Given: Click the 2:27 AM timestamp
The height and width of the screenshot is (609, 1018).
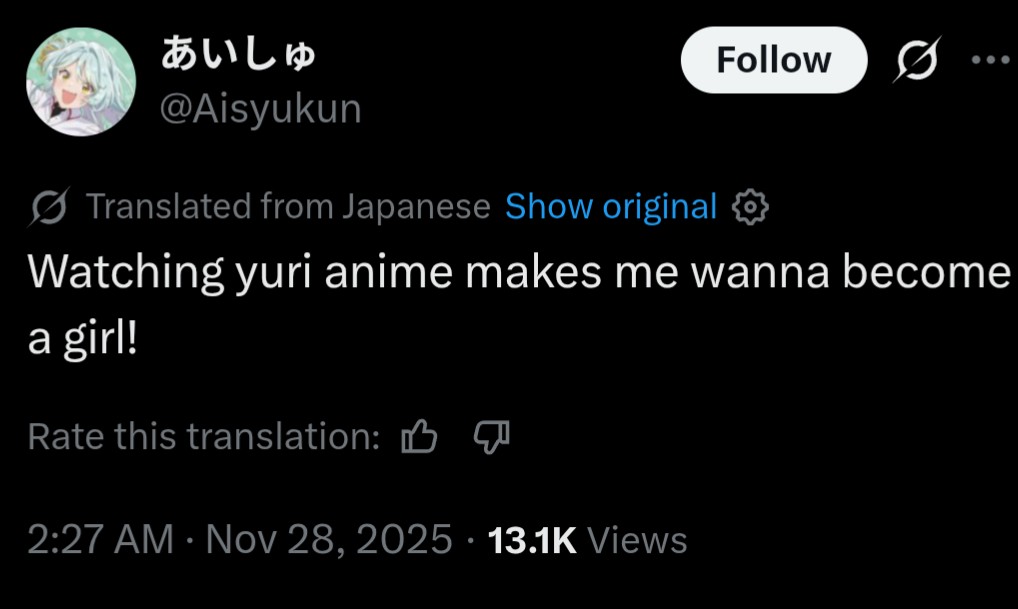Looking at the screenshot, I should 100,540.
